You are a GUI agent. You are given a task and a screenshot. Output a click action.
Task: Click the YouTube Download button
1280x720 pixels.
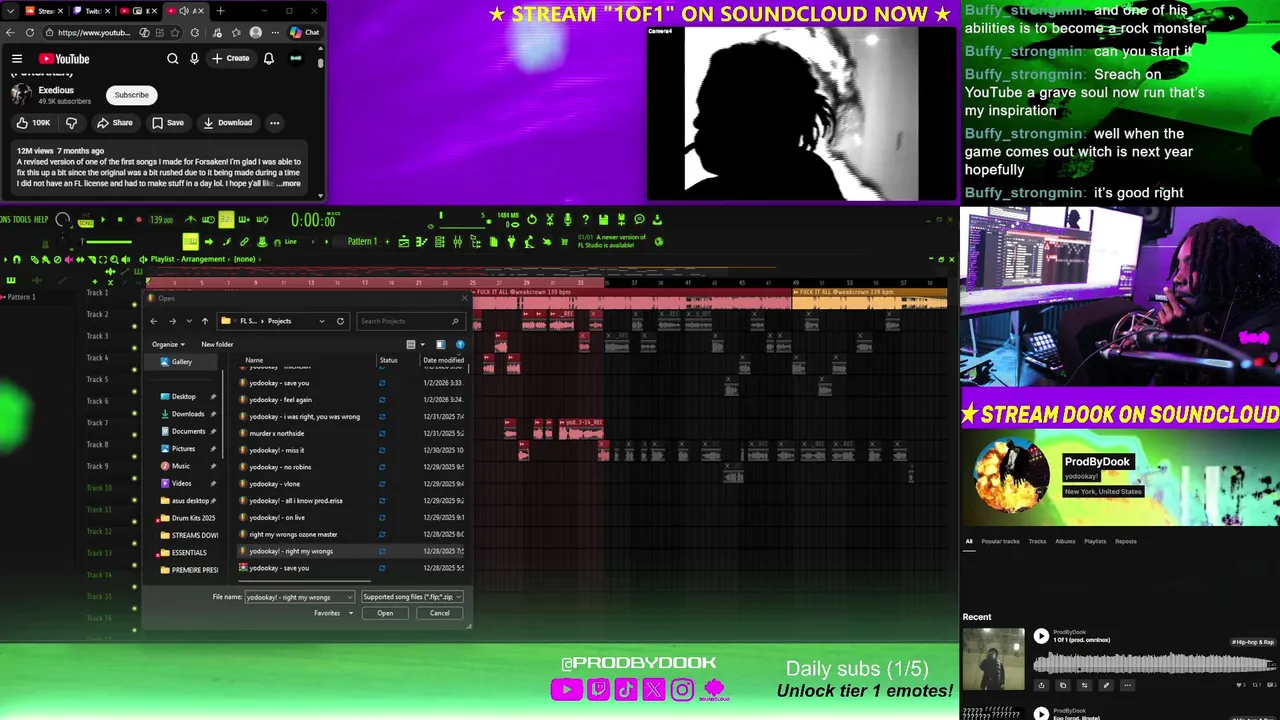pyautogui.click(x=227, y=123)
